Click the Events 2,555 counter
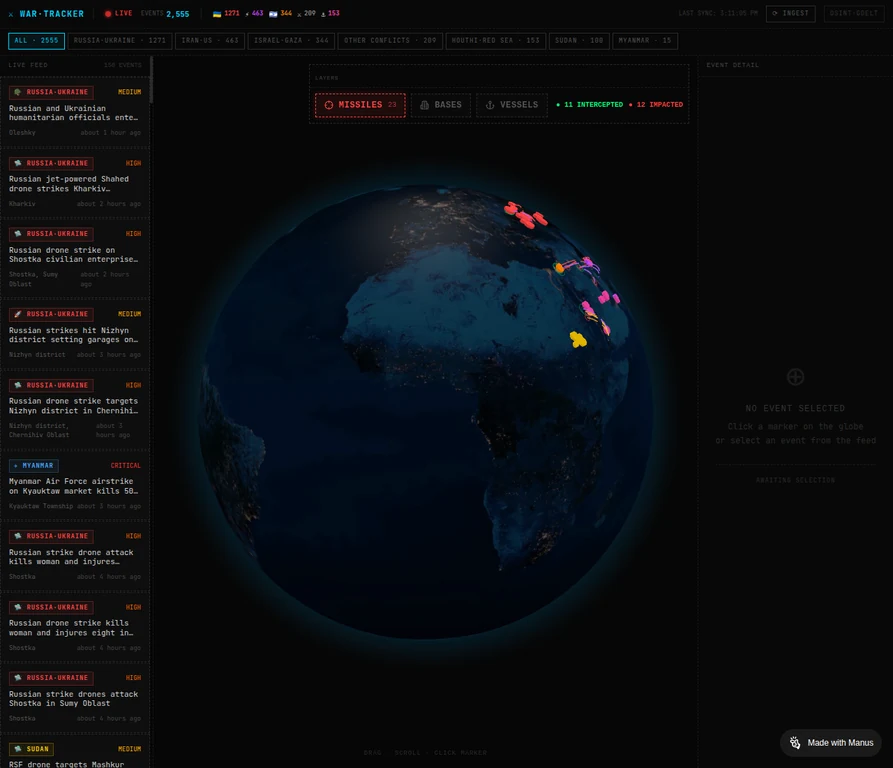Screen dimensions: 893x768 click(x=165, y=14)
